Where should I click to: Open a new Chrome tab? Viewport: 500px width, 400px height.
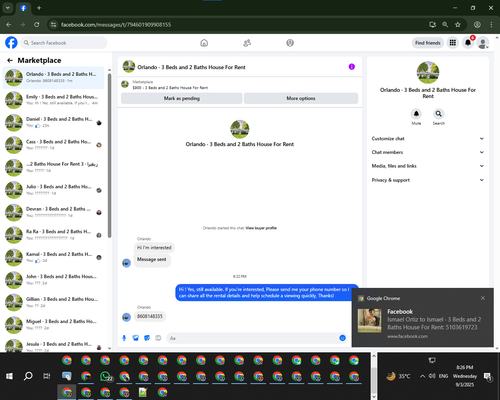[x=39, y=8]
